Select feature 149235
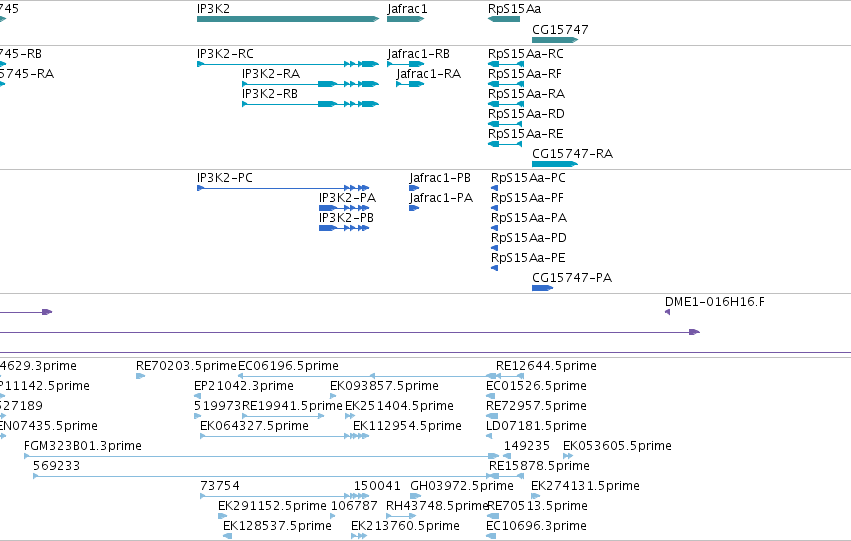 [507, 456]
